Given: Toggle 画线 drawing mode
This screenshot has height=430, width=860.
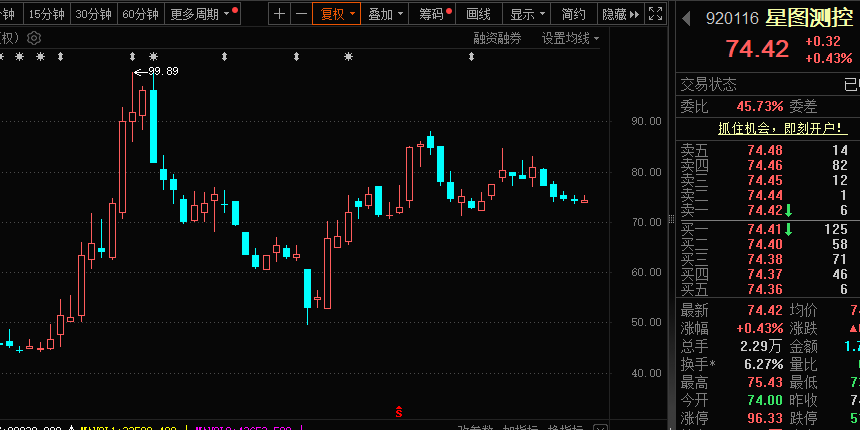Looking at the screenshot, I should (x=479, y=14).
